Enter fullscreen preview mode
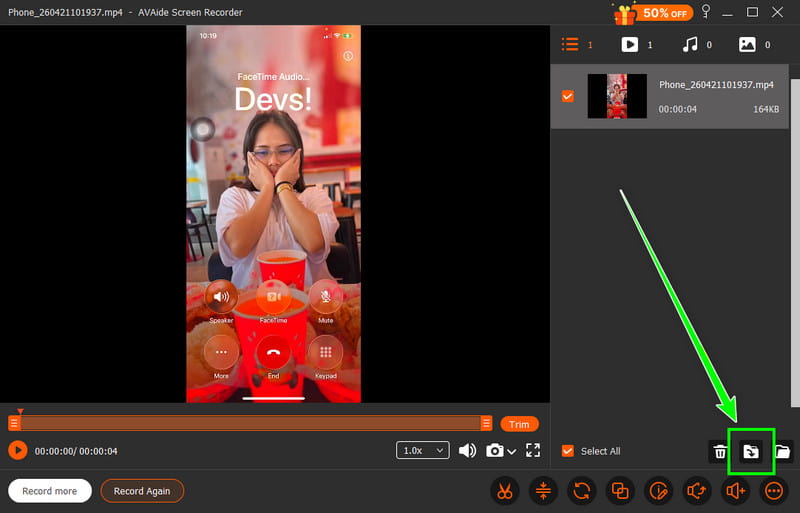Screen dimensions: 800x513 (x=533, y=450)
